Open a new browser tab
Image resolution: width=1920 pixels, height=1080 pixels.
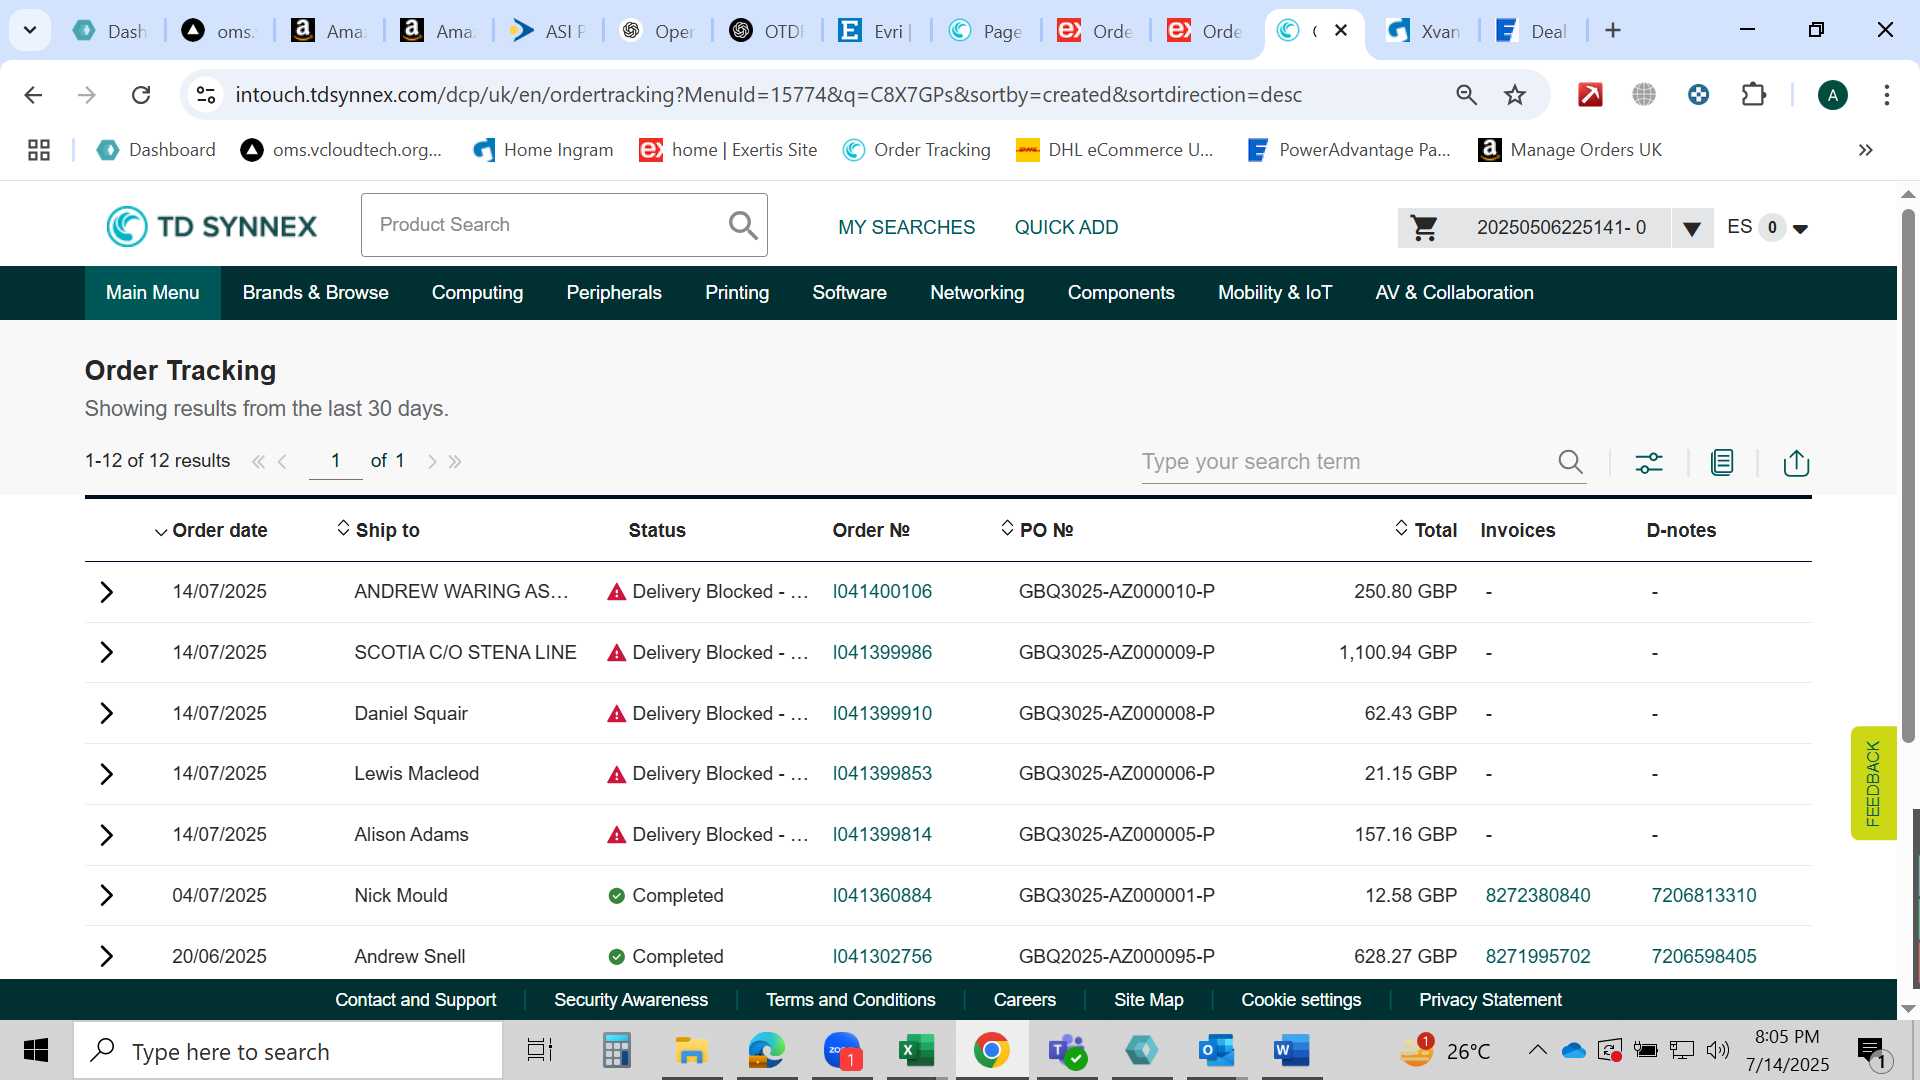pos(1613,31)
